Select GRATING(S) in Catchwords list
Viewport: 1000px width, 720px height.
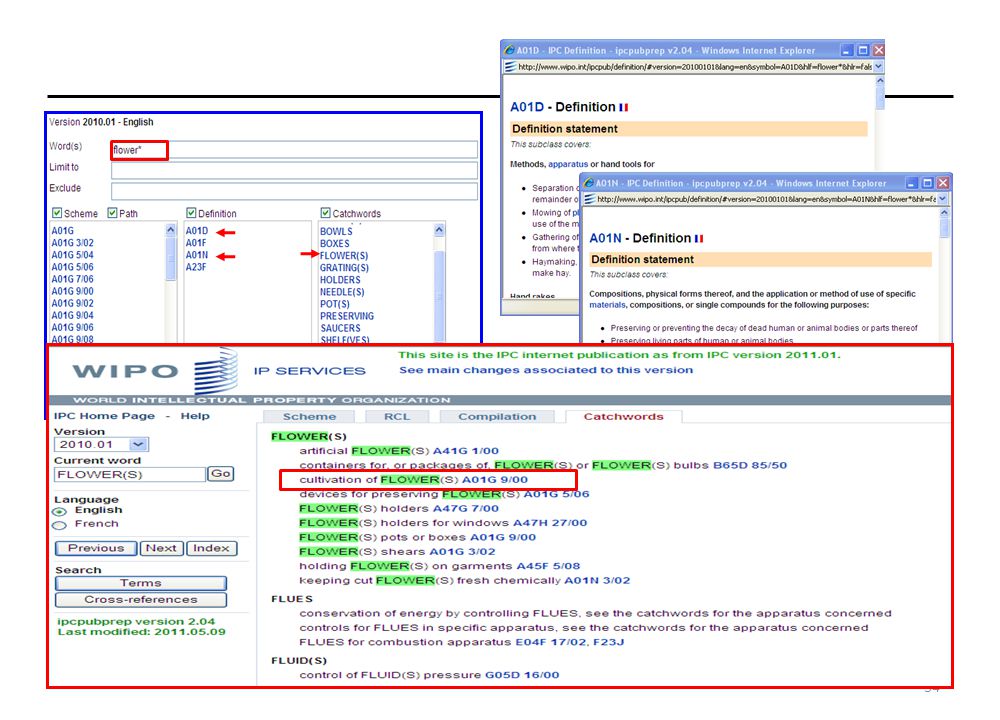[x=344, y=268]
